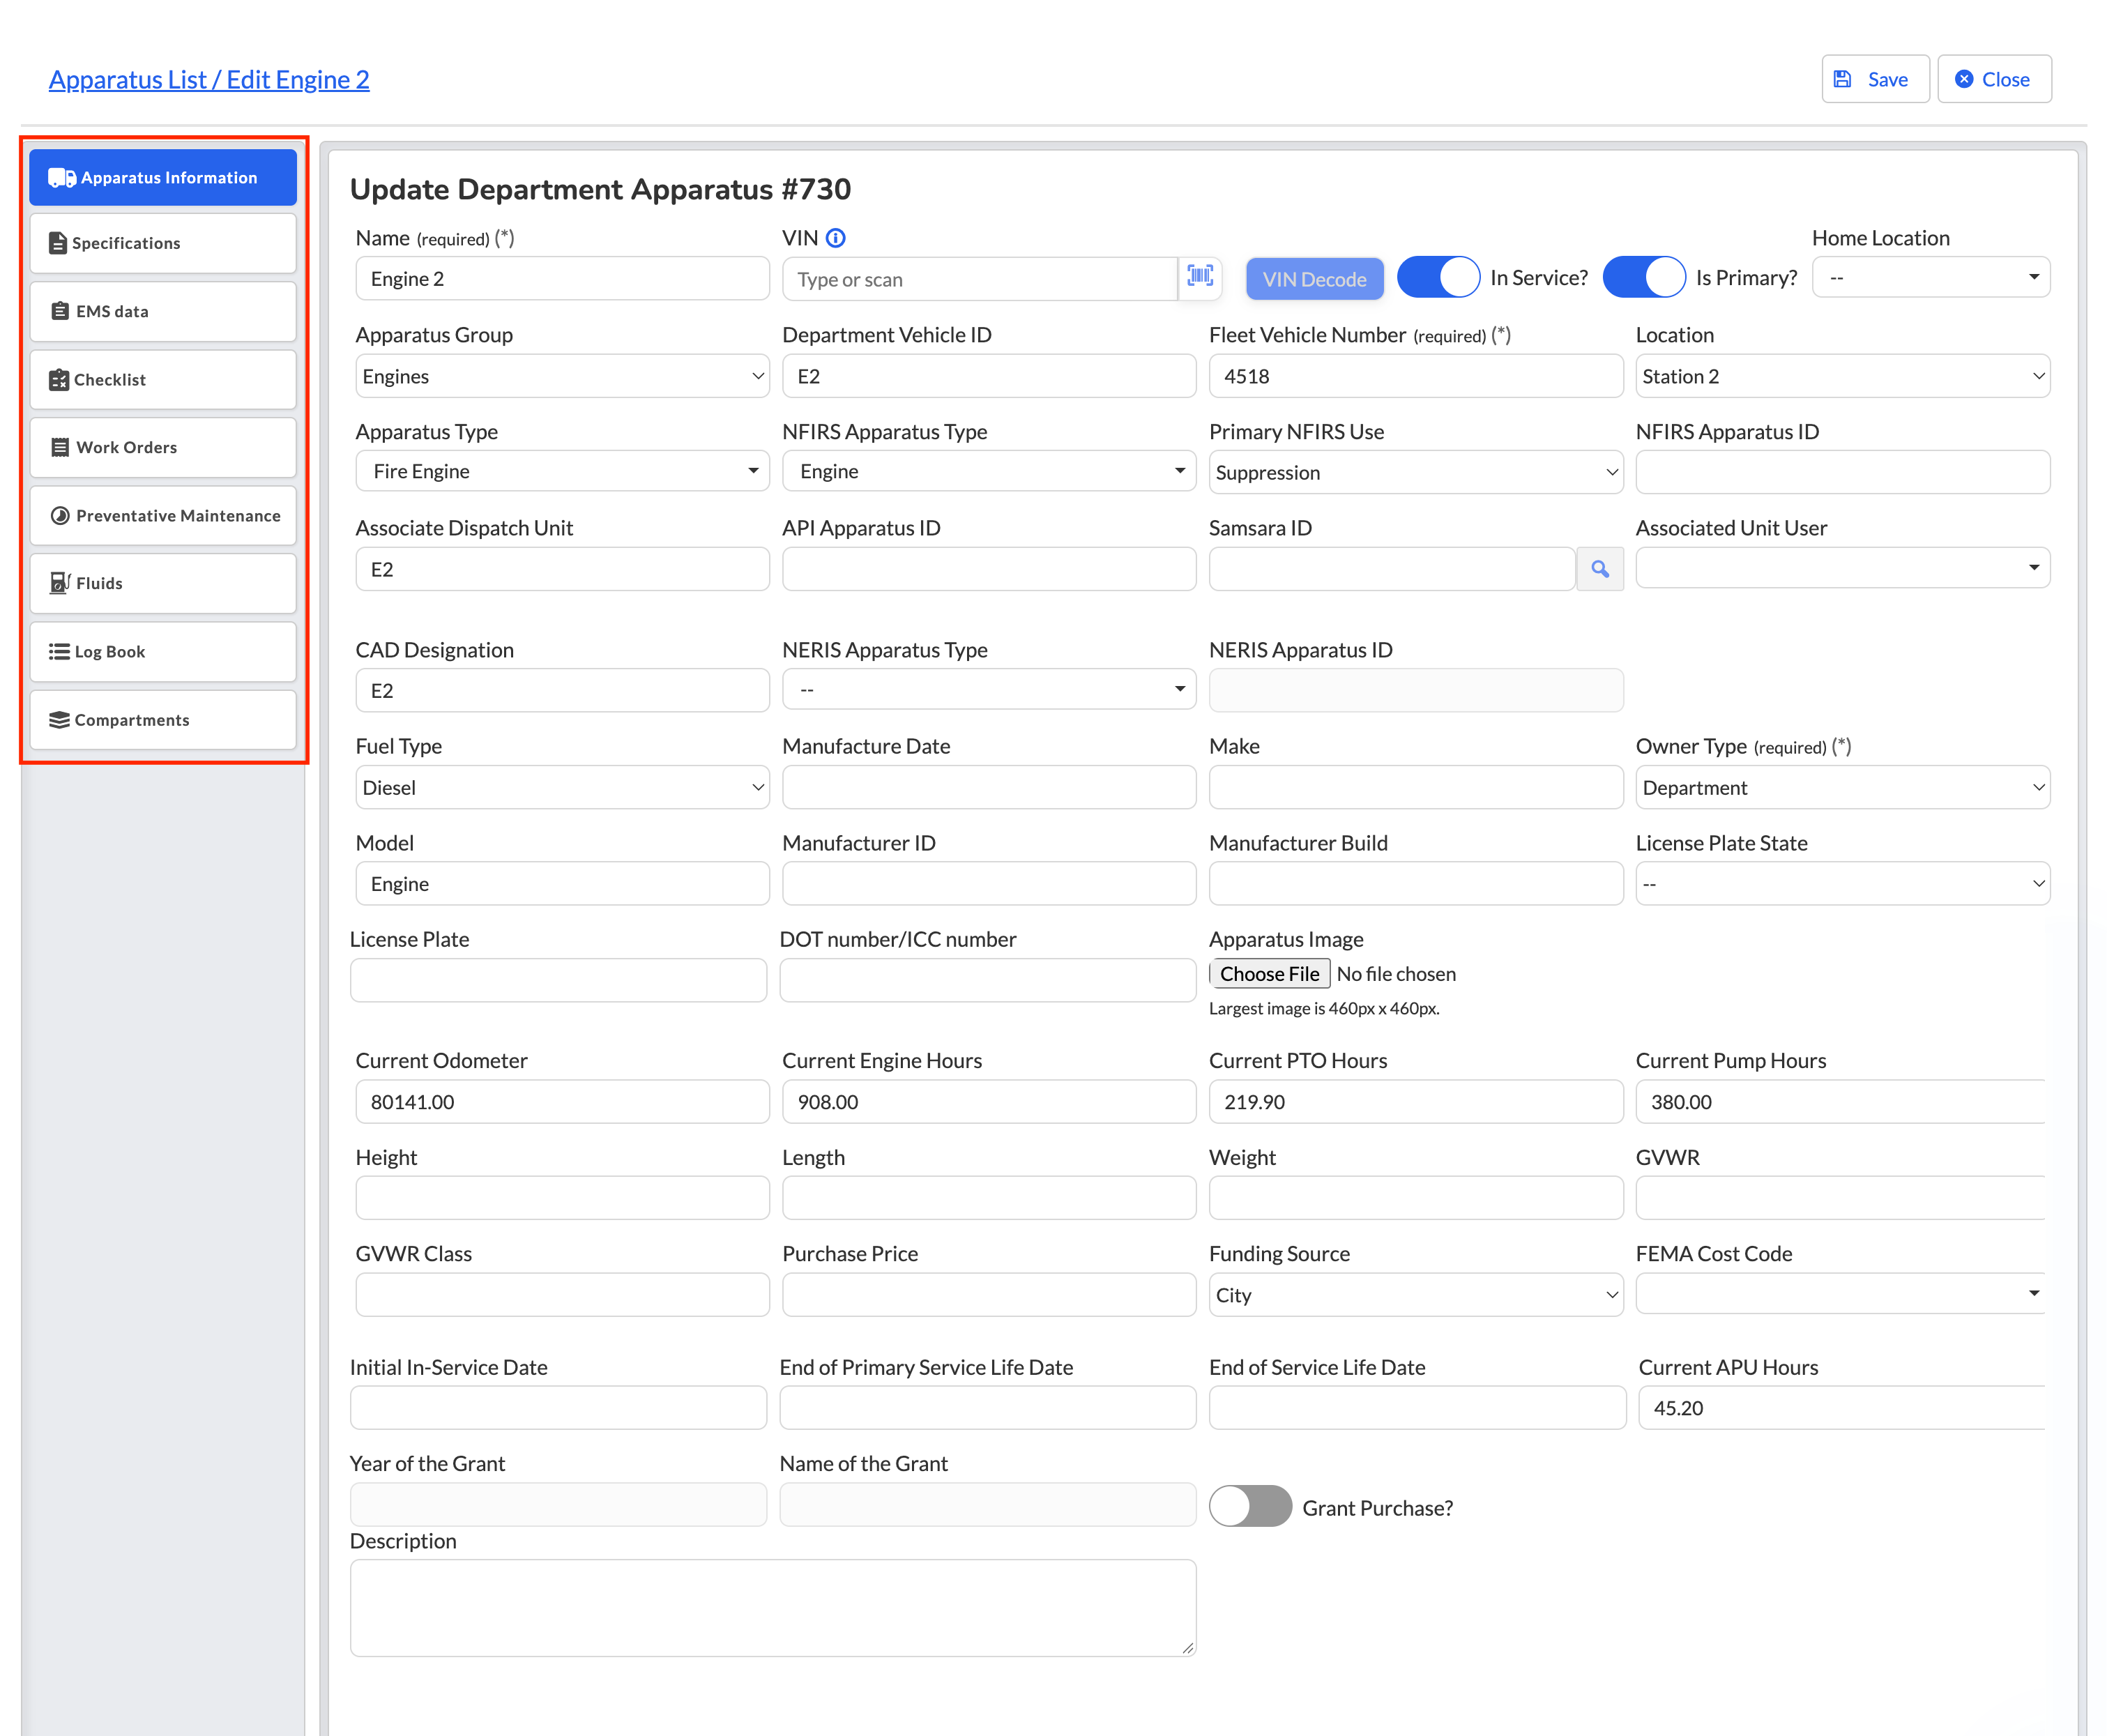Image resolution: width=2107 pixels, height=1736 pixels.
Task: Click the VIN input field
Action: [x=979, y=279]
